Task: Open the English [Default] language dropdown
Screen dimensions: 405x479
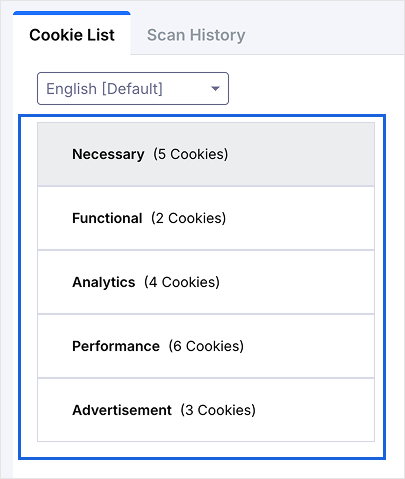Action: 133,89
